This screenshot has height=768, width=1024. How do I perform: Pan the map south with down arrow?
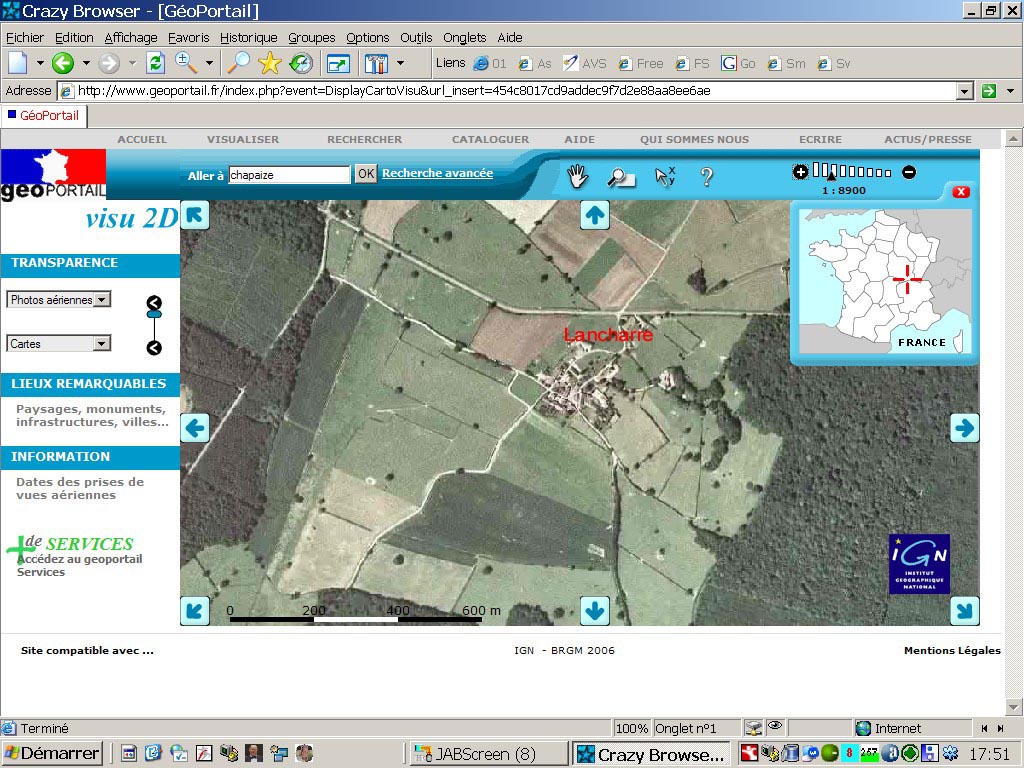coord(594,611)
